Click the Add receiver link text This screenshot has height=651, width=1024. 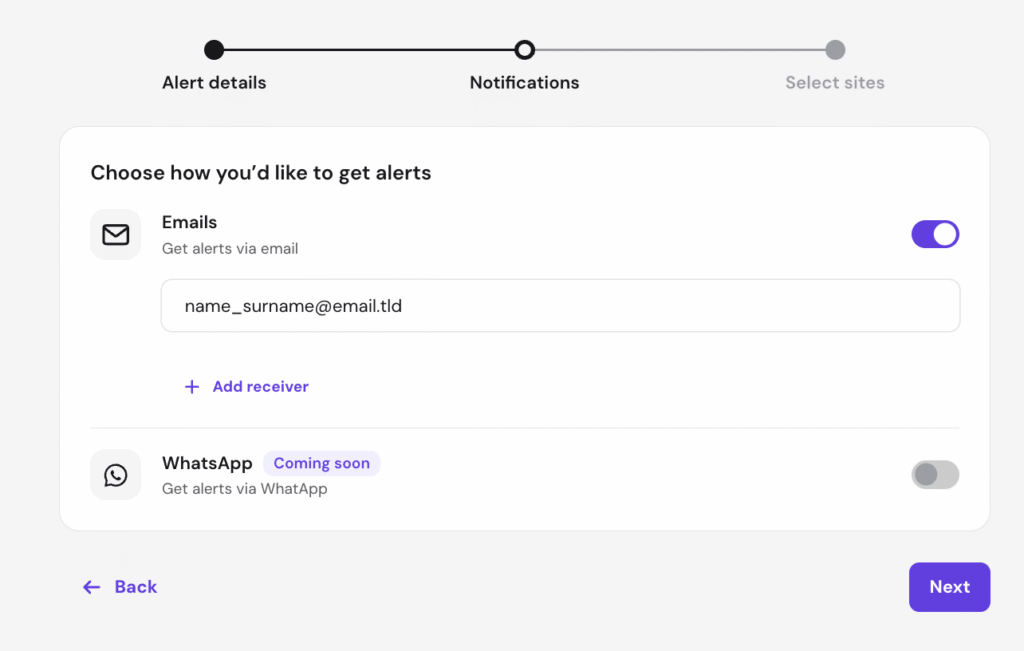tap(260, 387)
